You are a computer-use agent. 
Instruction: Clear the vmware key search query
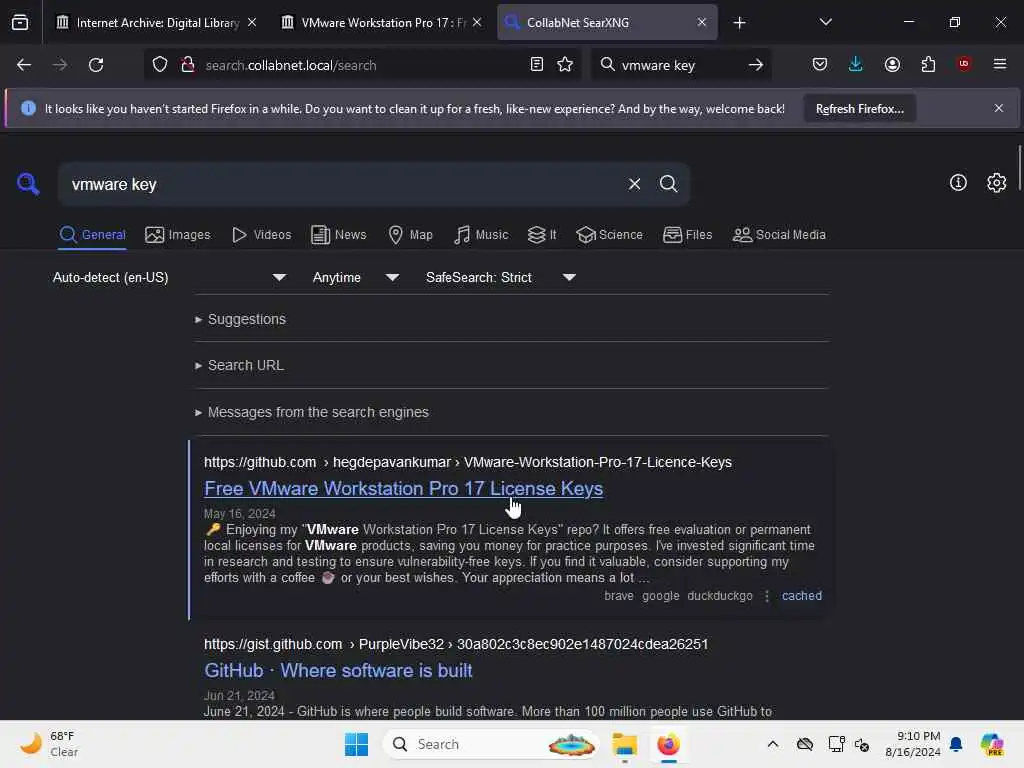click(x=634, y=184)
